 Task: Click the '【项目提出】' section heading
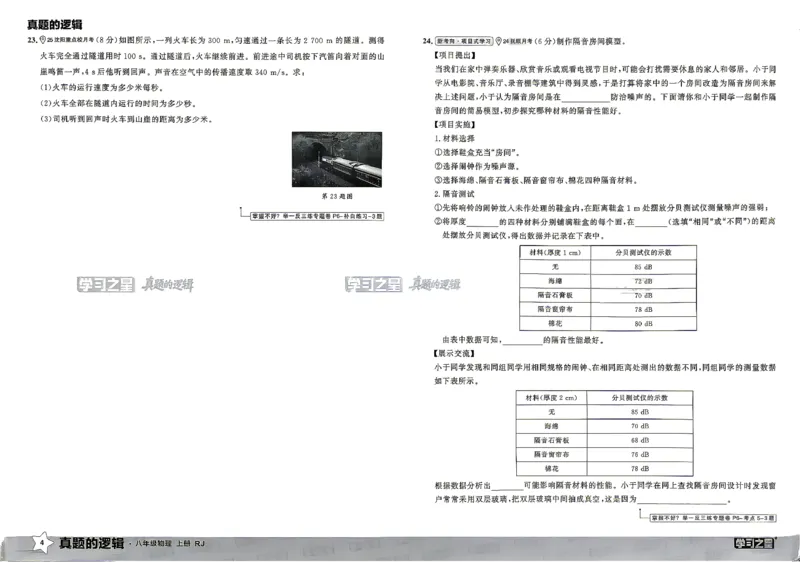click(455, 55)
